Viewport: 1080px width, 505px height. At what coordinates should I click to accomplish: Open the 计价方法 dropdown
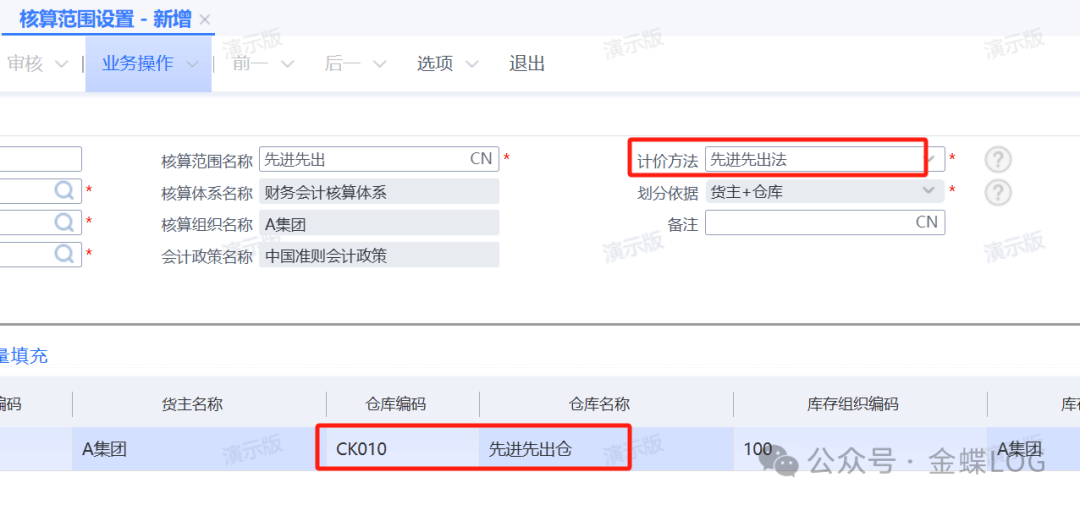point(931,159)
